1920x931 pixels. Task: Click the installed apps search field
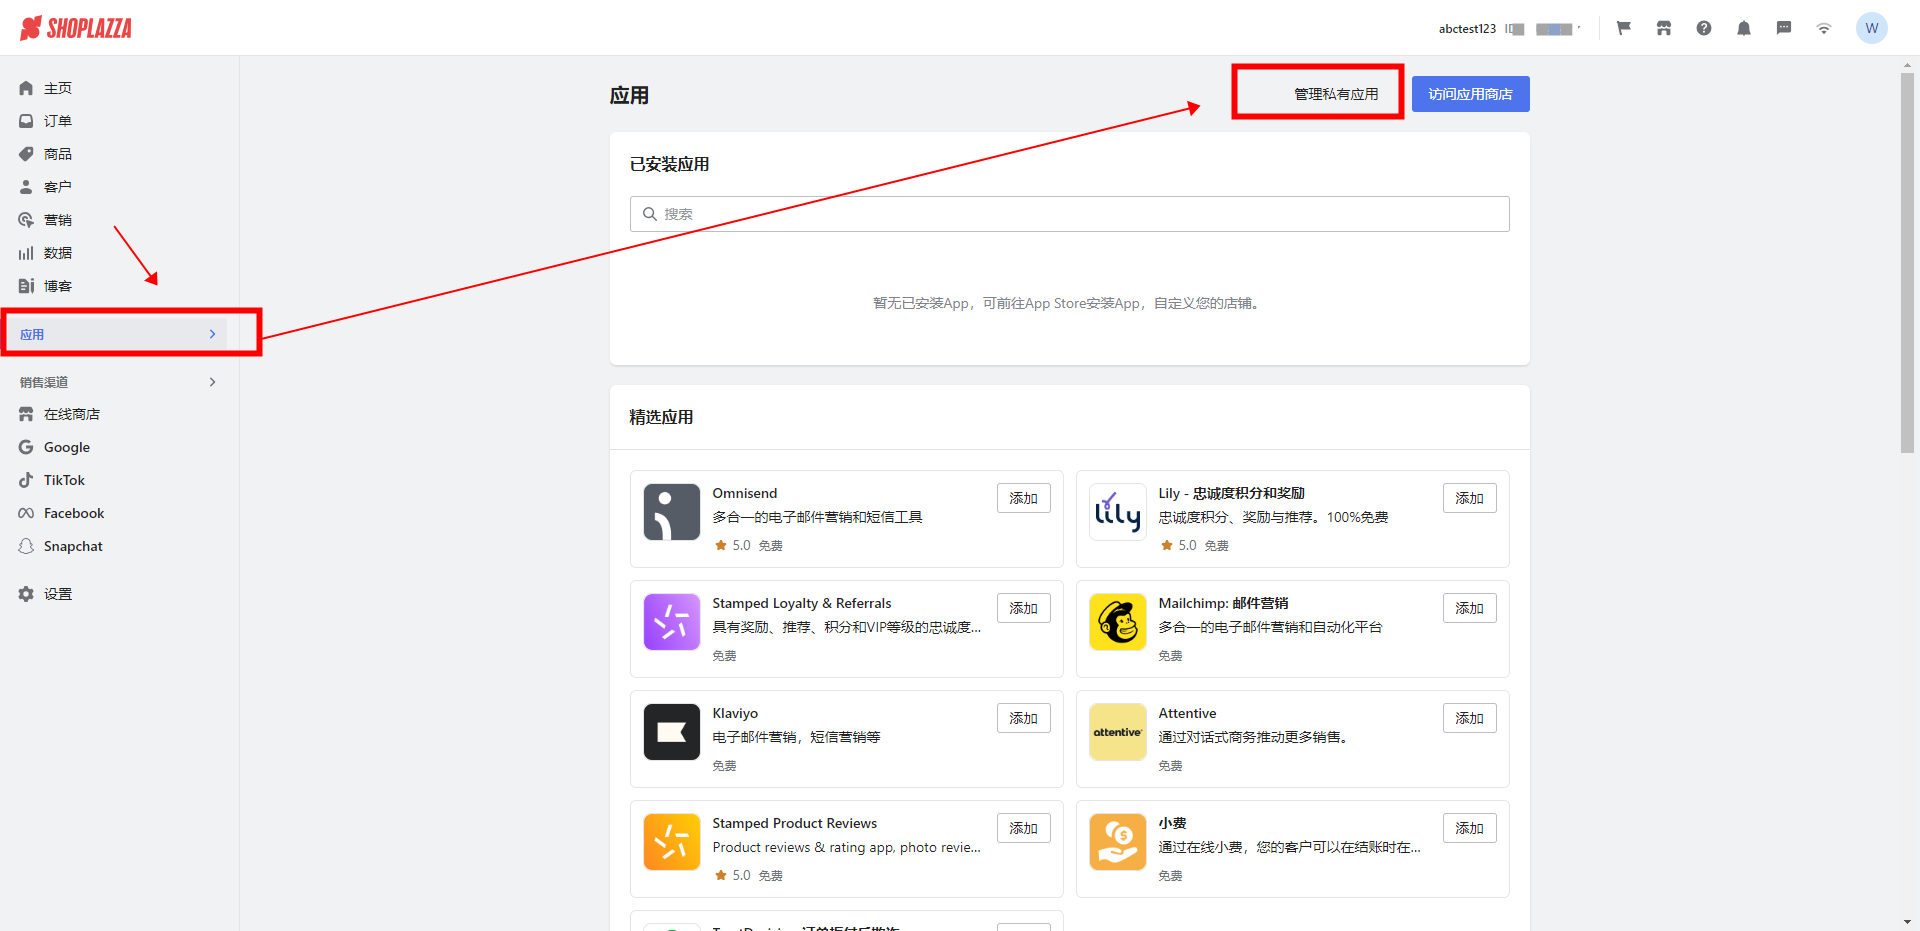(x=1069, y=213)
